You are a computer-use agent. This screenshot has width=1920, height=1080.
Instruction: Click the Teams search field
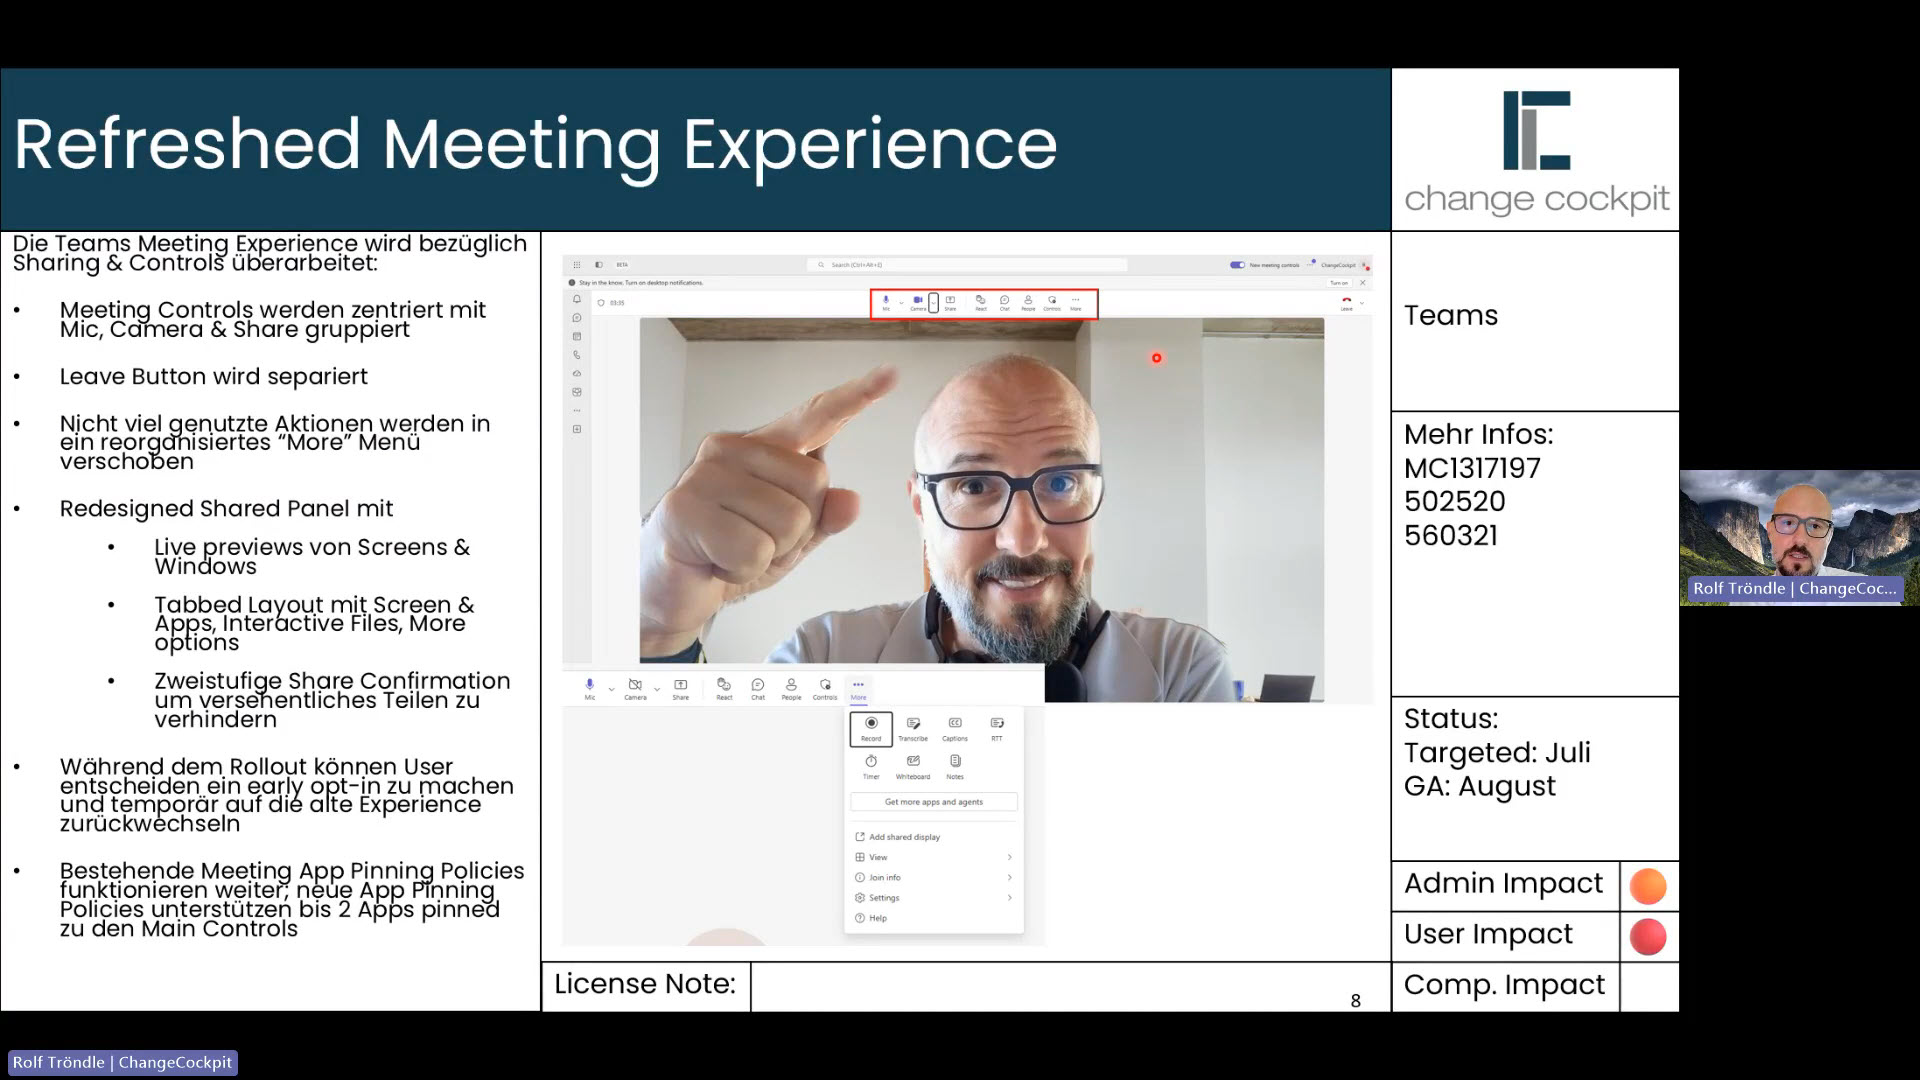967,265
